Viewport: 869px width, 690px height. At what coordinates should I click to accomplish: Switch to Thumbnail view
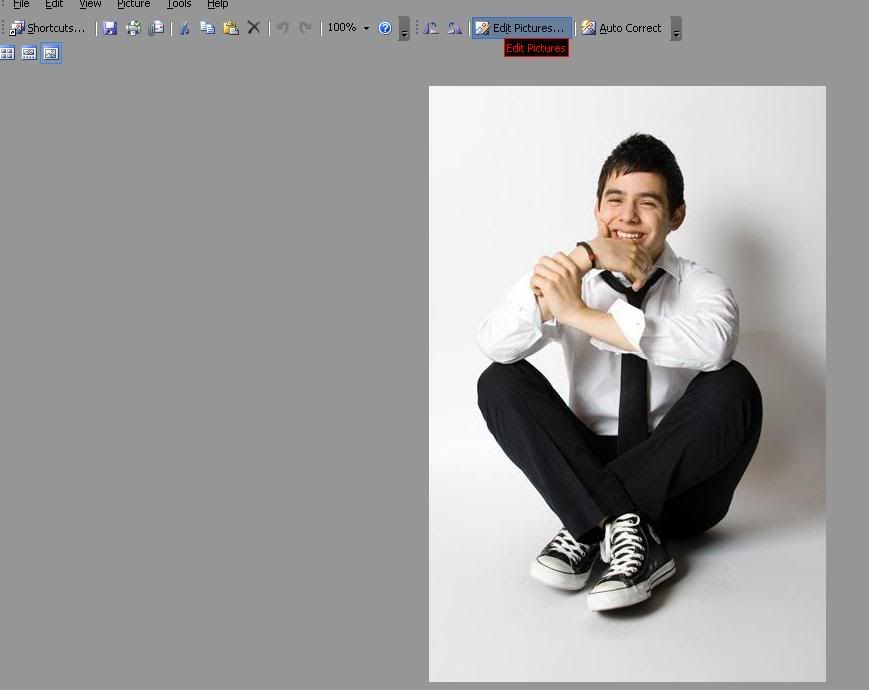tap(7, 53)
